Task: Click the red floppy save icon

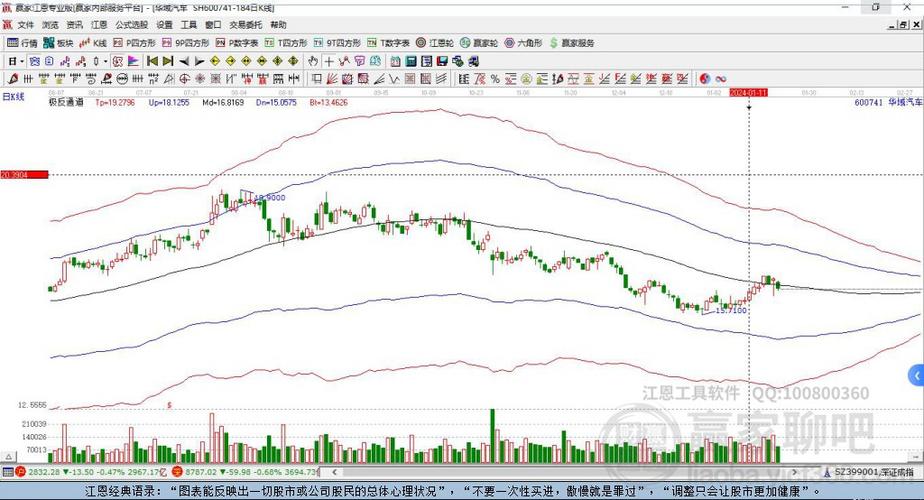Action: pyautogui.click(x=441, y=61)
